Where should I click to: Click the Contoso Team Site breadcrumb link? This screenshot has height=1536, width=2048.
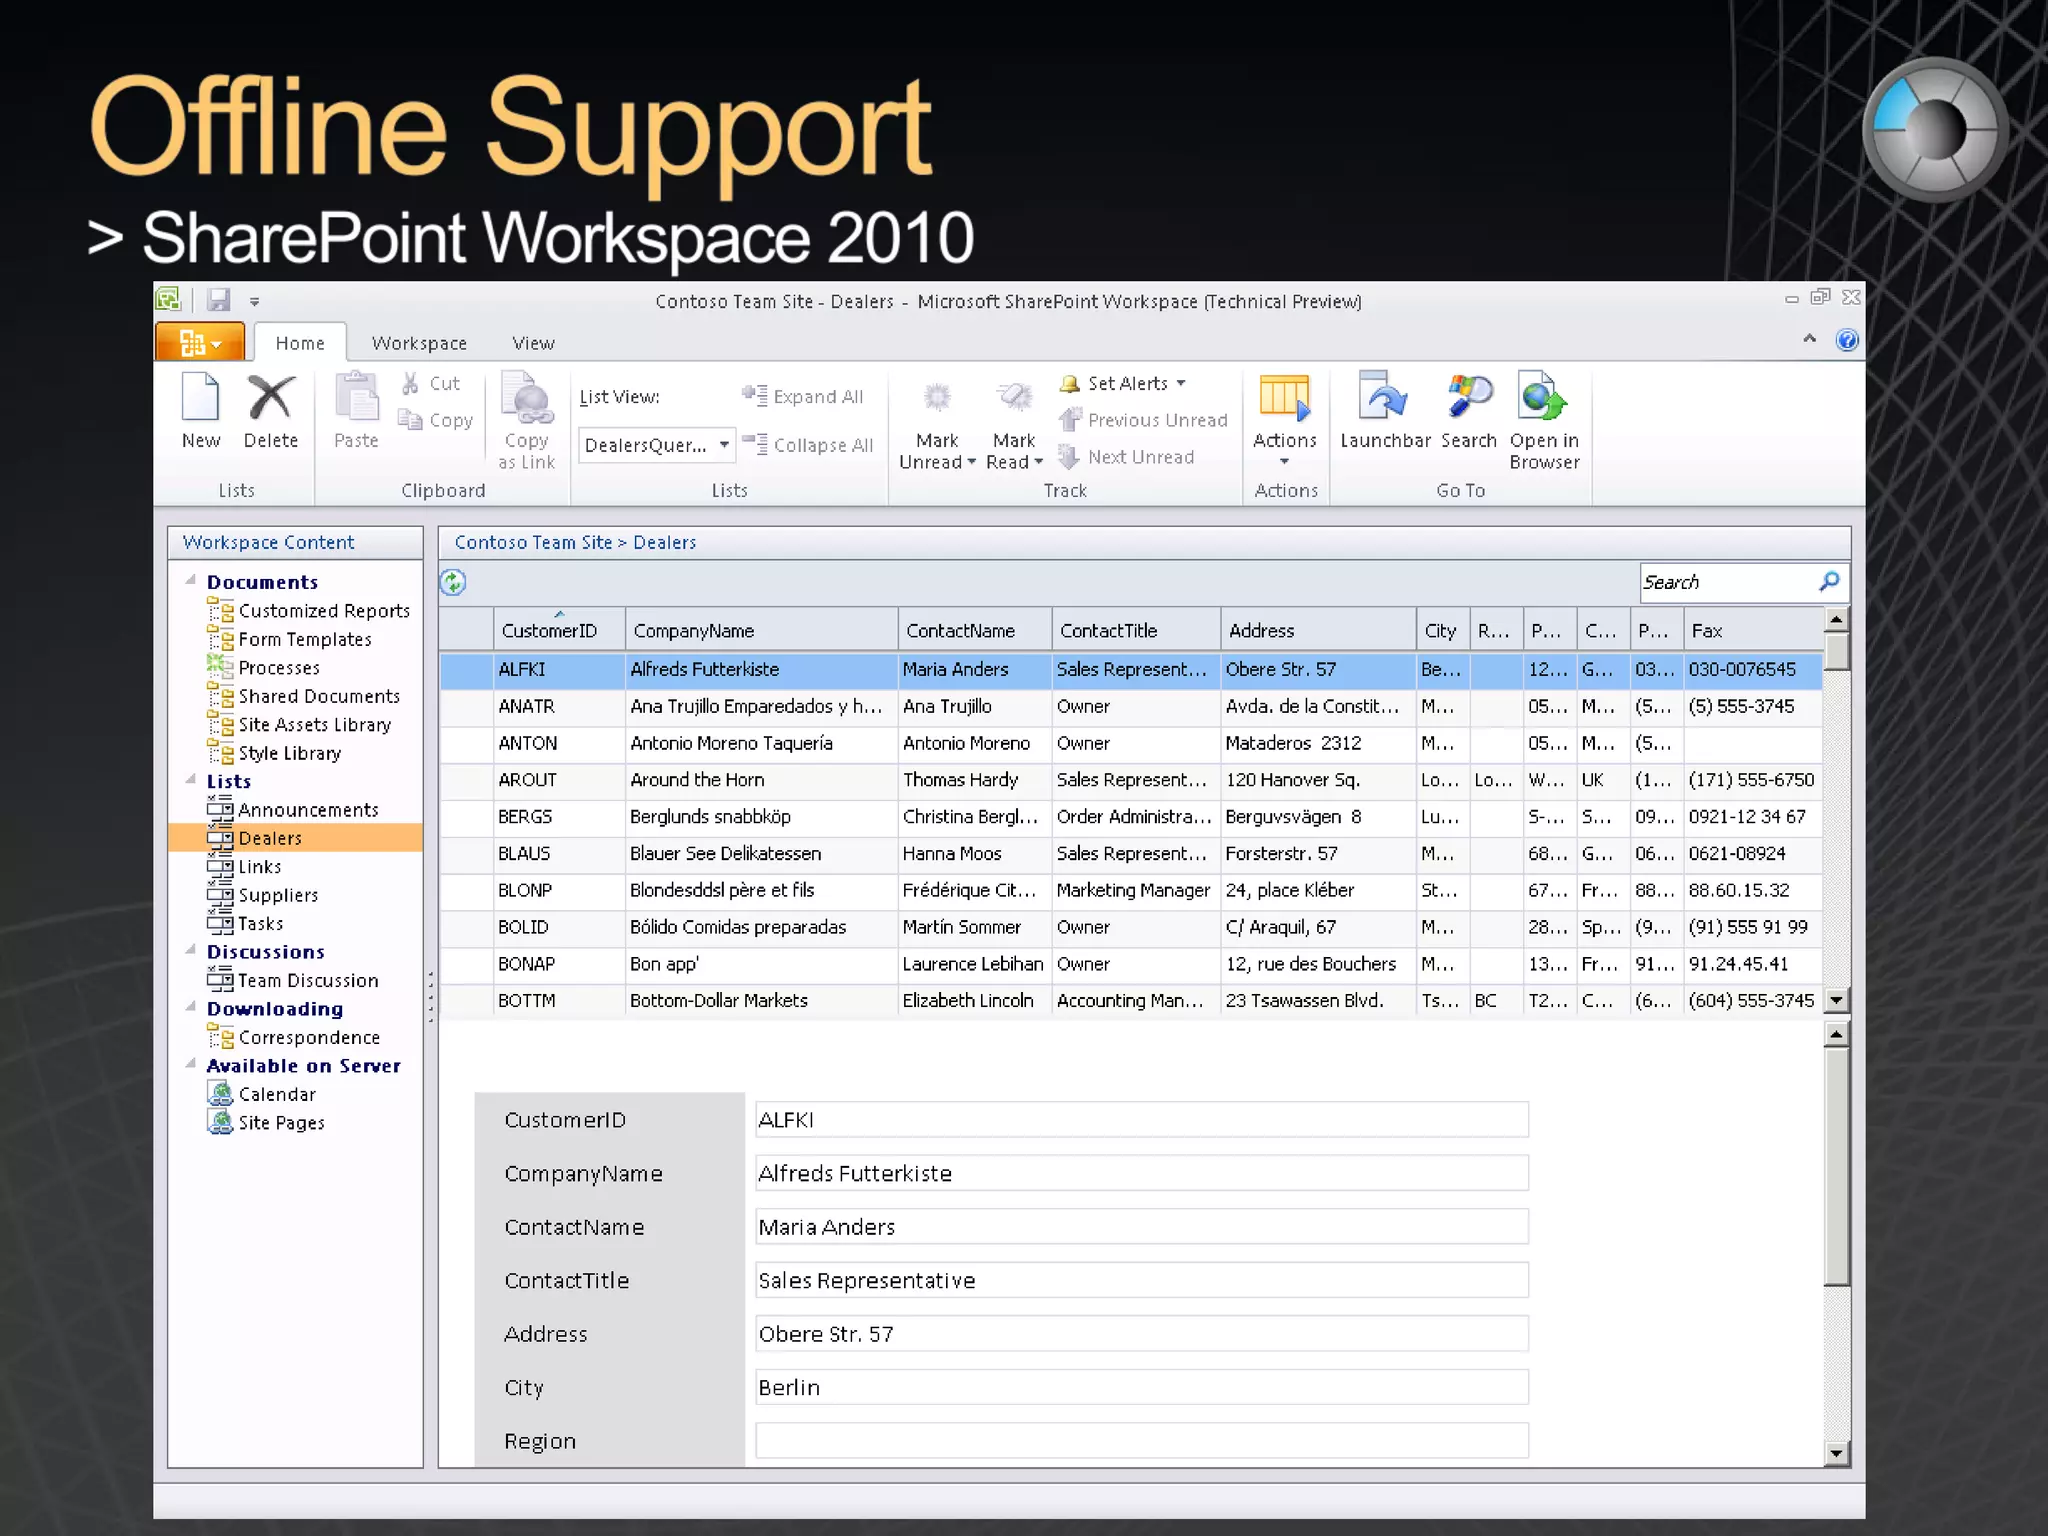[533, 542]
